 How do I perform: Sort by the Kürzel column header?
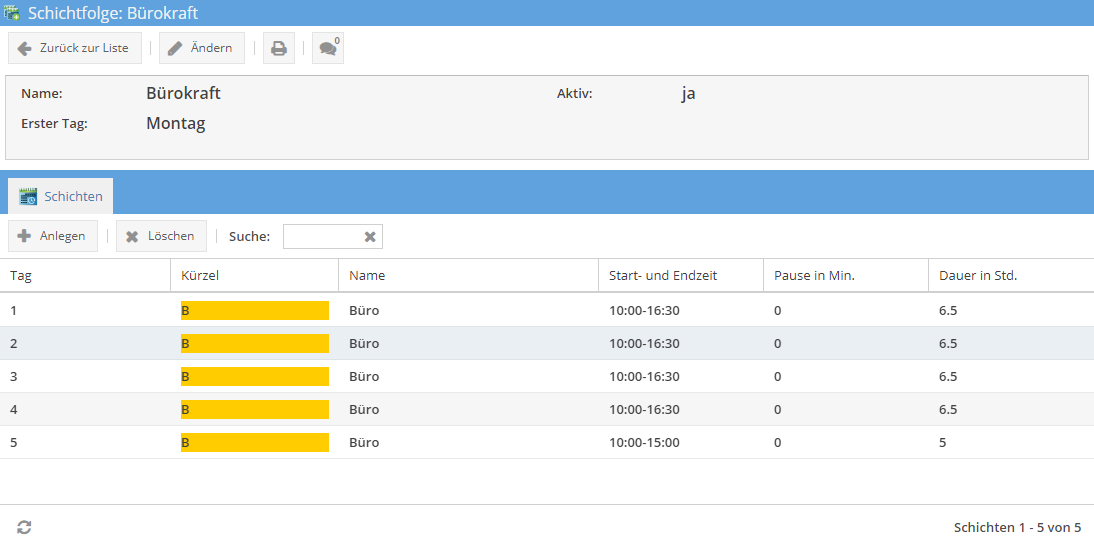(x=200, y=275)
